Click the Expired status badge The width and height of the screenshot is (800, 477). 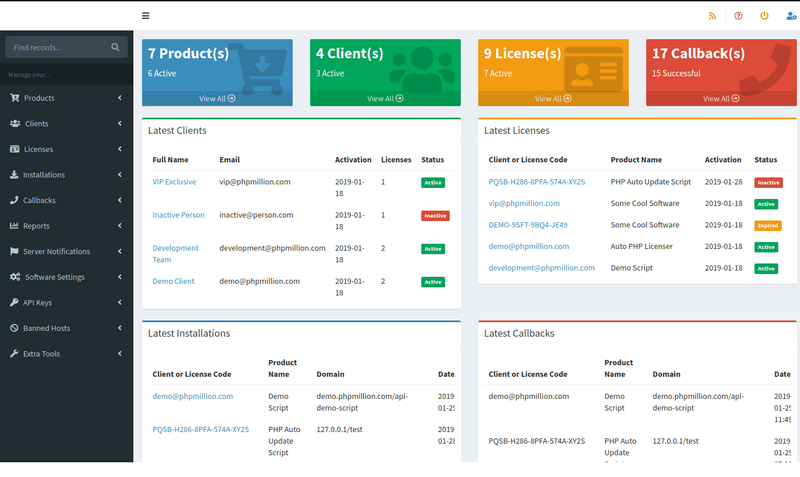[x=768, y=225]
